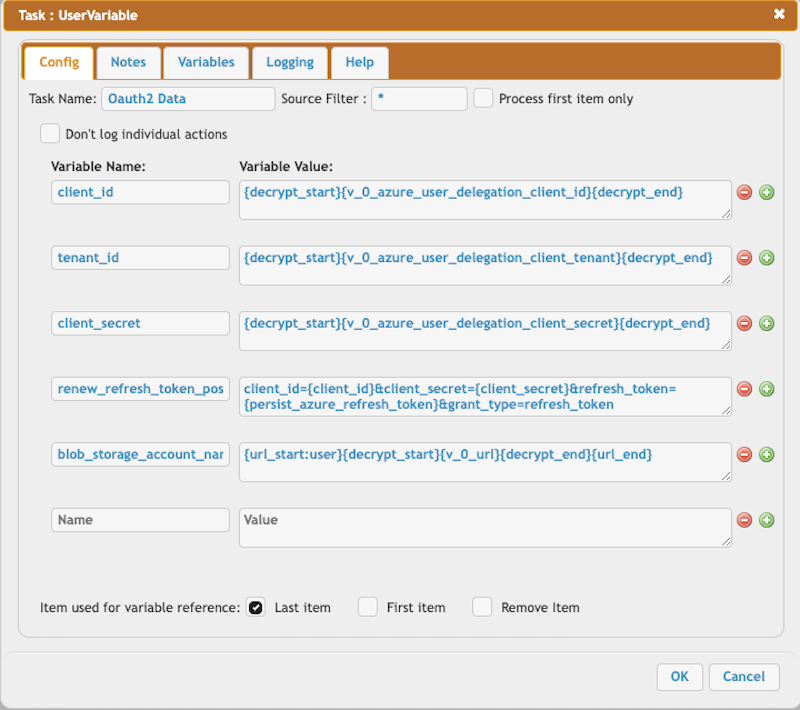The image size is (800, 710).
Task: Open the Variables tab
Action: [x=206, y=63]
